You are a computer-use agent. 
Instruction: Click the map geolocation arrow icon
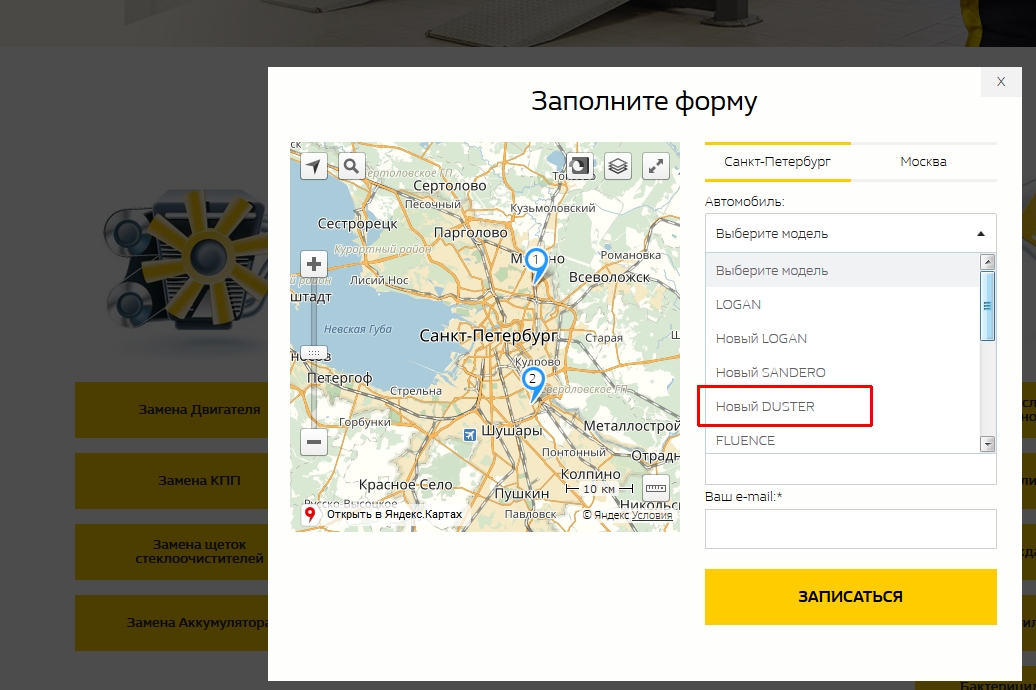pos(314,166)
